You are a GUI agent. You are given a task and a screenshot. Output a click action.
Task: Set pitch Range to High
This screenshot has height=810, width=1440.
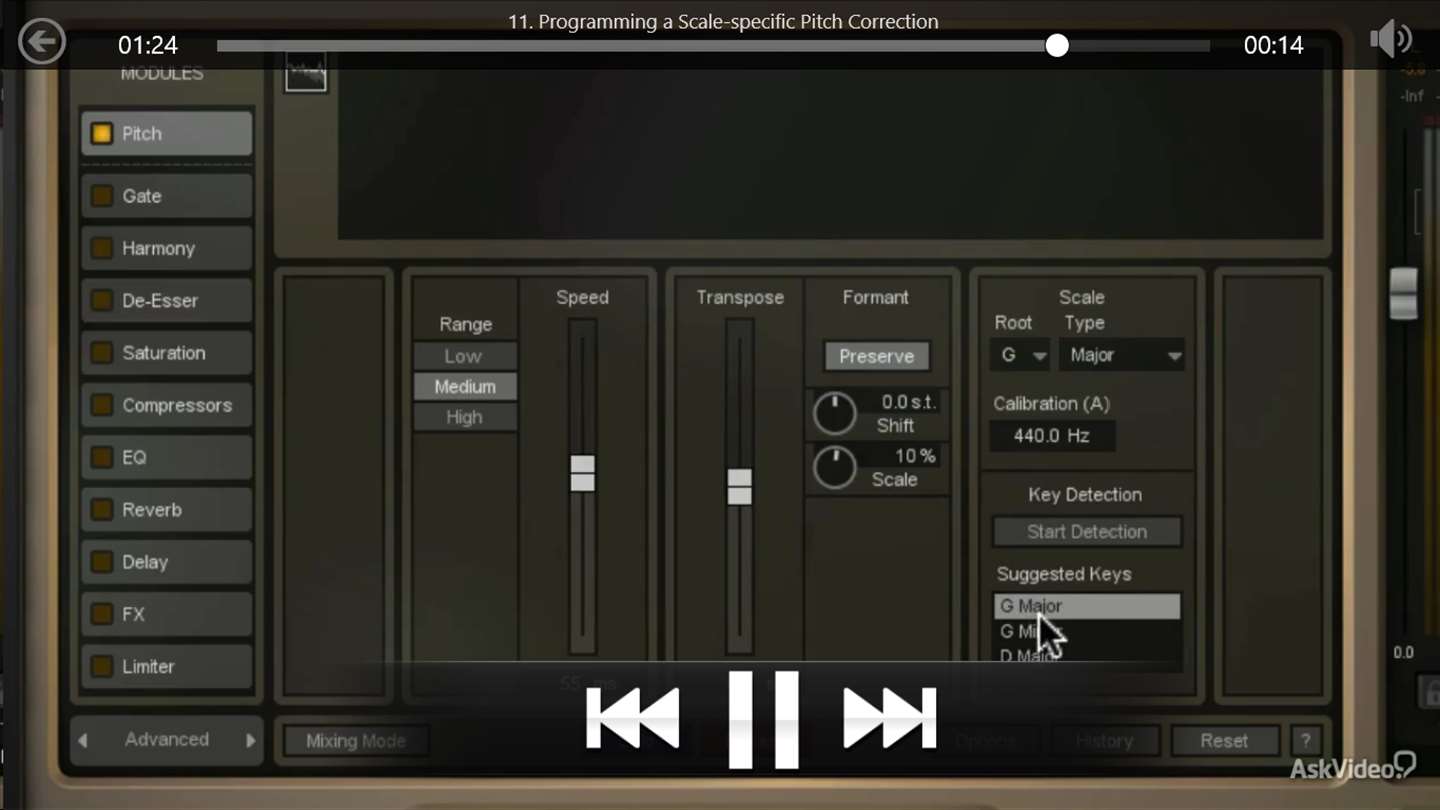coord(465,417)
